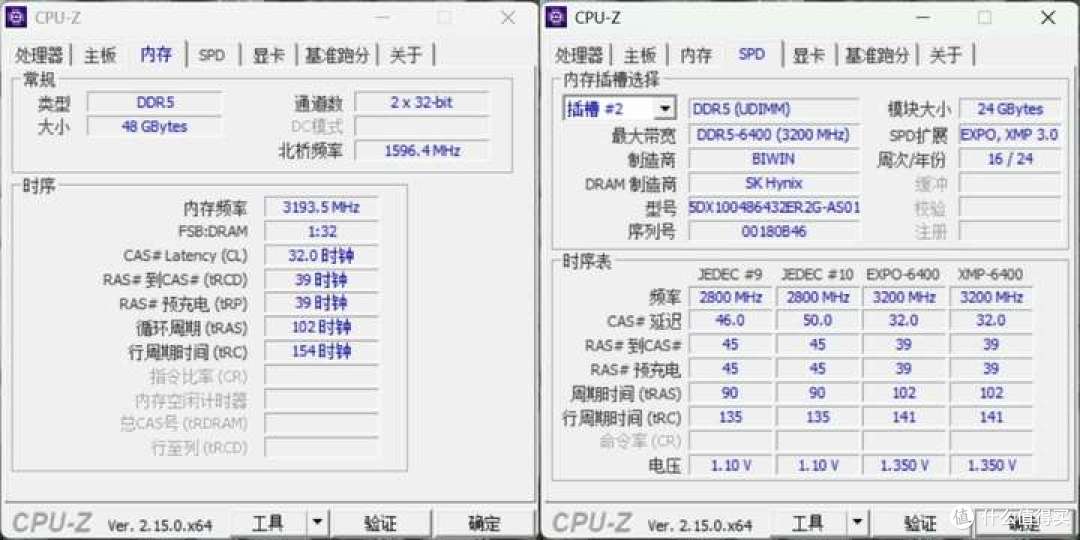The height and width of the screenshot is (540, 1080).
Task: Click the 102 时钟 tRAS field
Action: [x=321, y=327]
